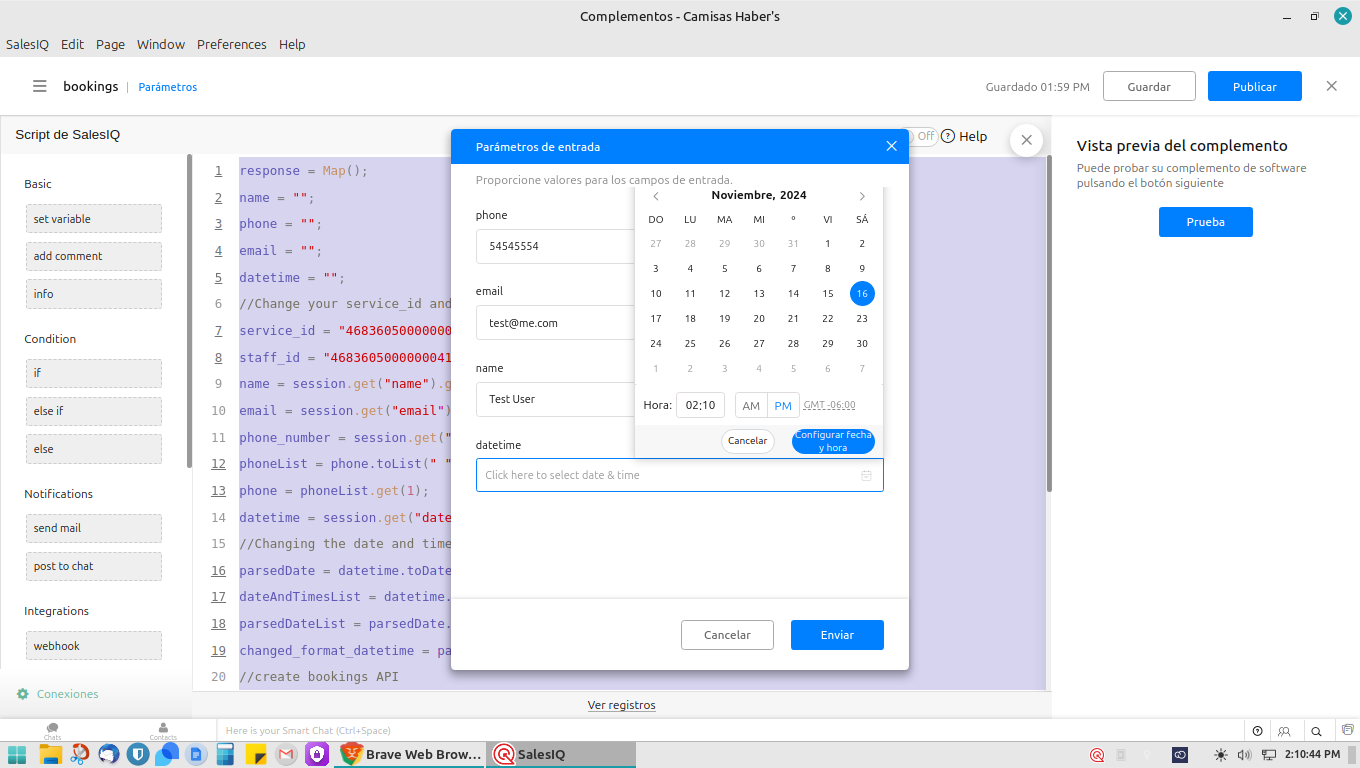Open the Help menu in menu bar

click(292, 44)
